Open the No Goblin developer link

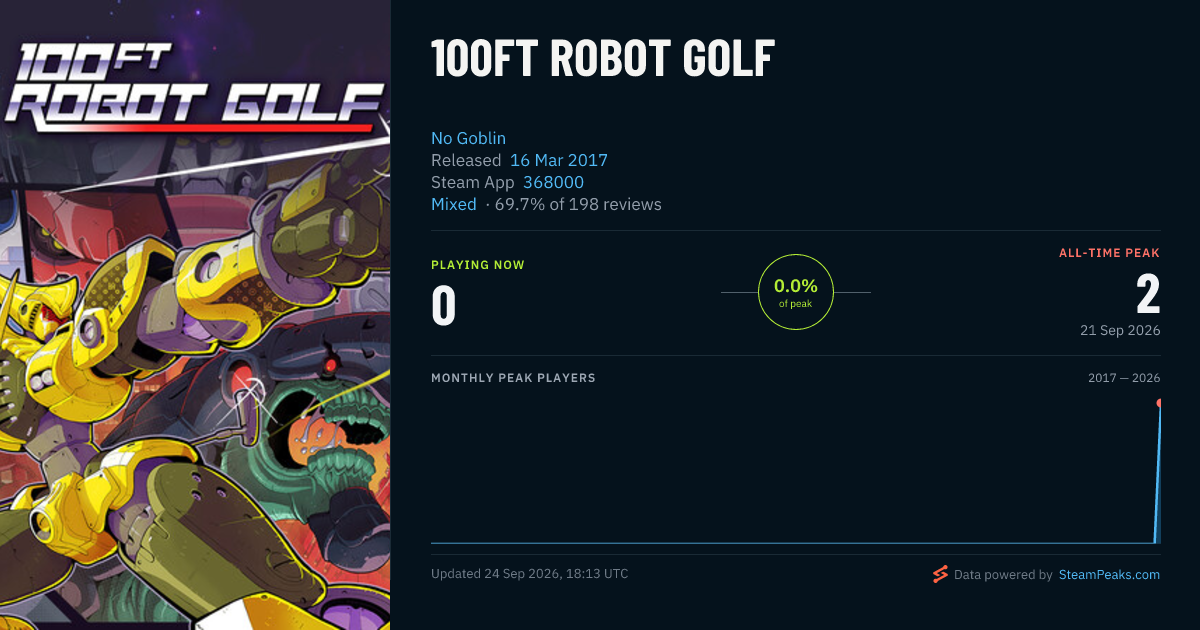(468, 138)
